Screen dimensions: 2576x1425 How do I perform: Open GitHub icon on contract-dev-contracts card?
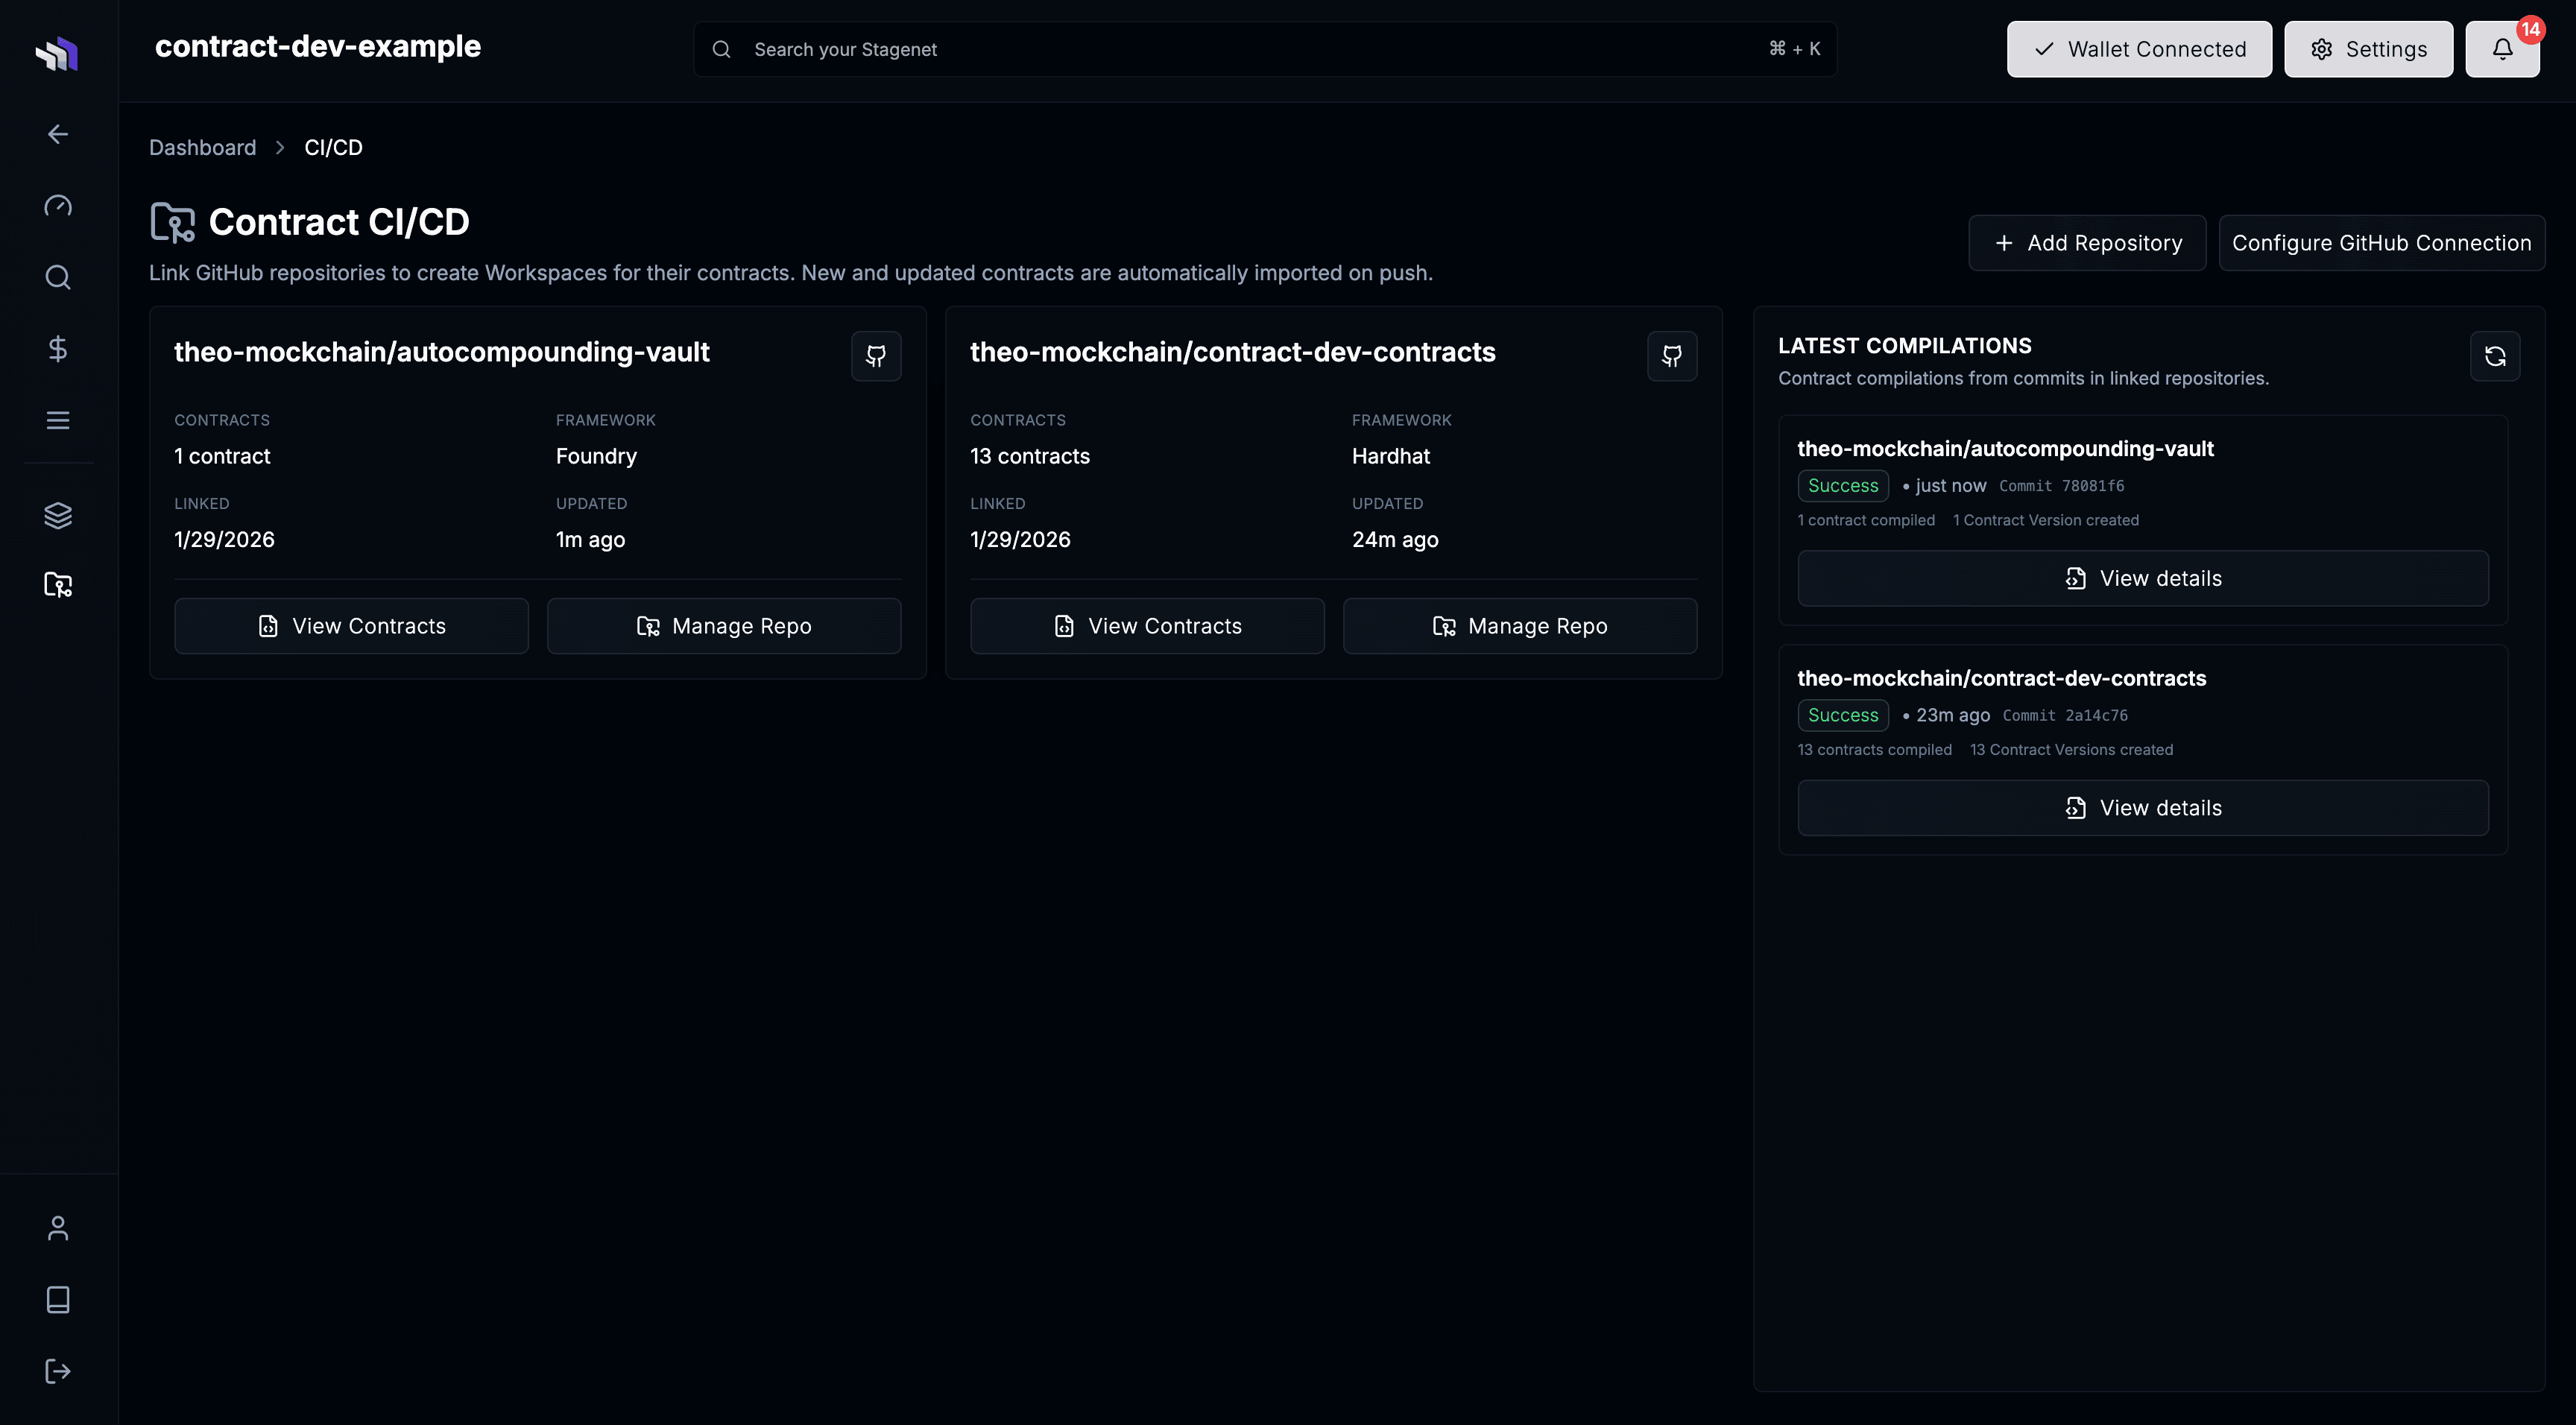tap(1671, 356)
